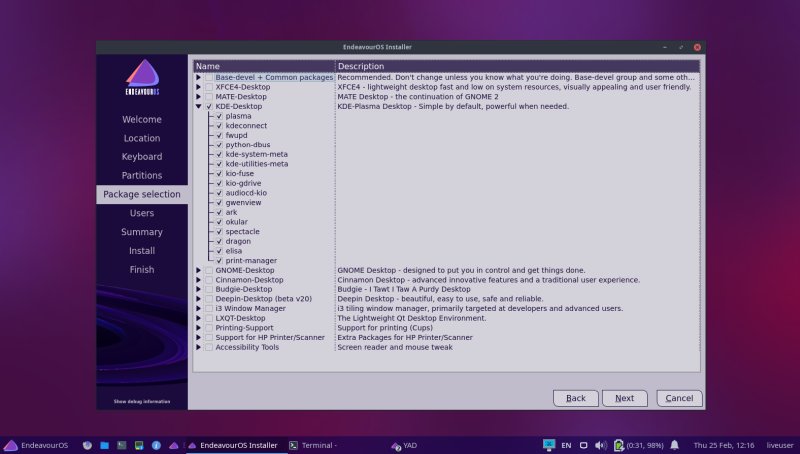This screenshot has width=800, height=454.
Task: Uncheck the elisa package checkbox
Action: point(219,251)
